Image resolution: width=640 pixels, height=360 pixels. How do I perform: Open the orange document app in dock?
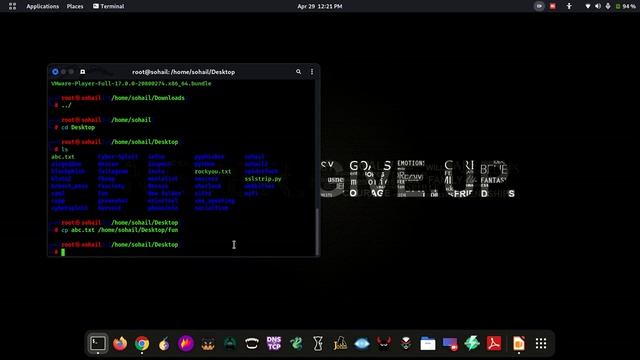coord(519,344)
